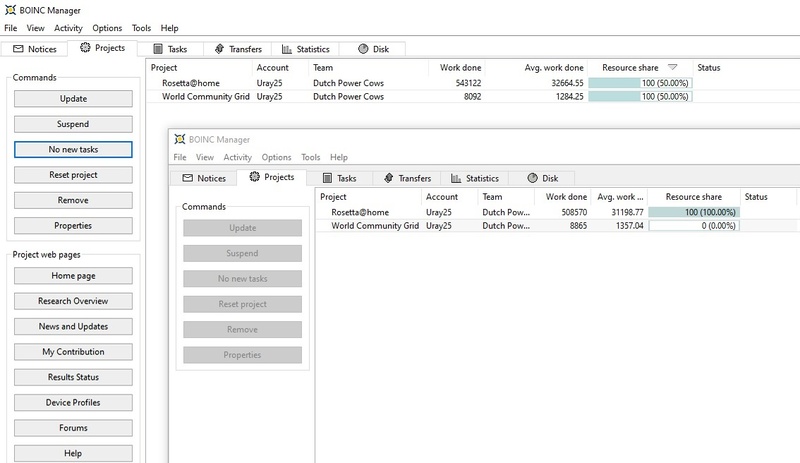The width and height of the screenshot is (800, 463).
Task: Click the 100 (100.00%) resource share bar
Action: click(x=694, y=212)
